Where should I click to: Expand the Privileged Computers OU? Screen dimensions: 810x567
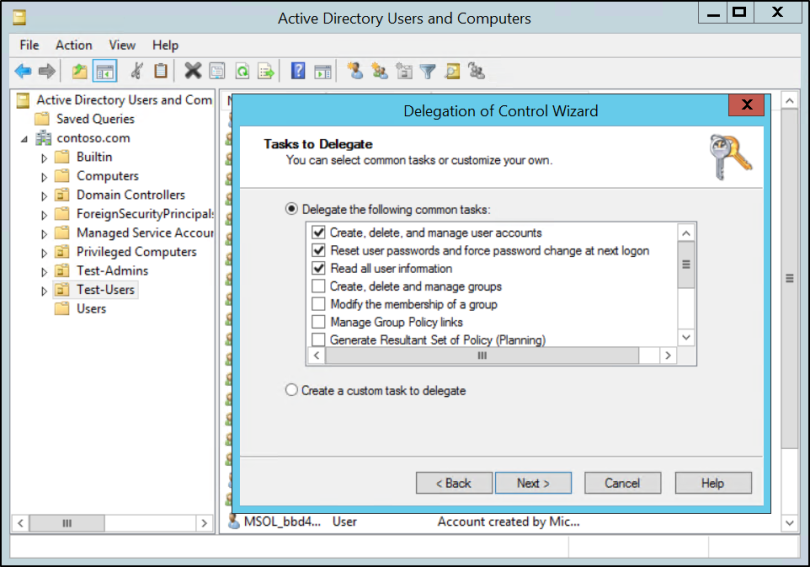44,253
